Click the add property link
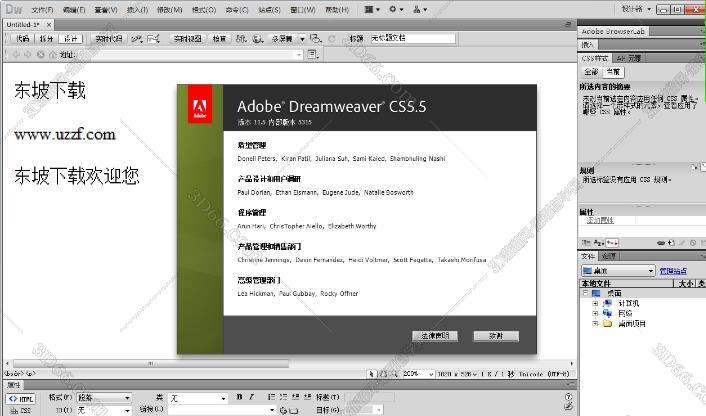Viewport: 706px width, 416px height. click(600, 220)
